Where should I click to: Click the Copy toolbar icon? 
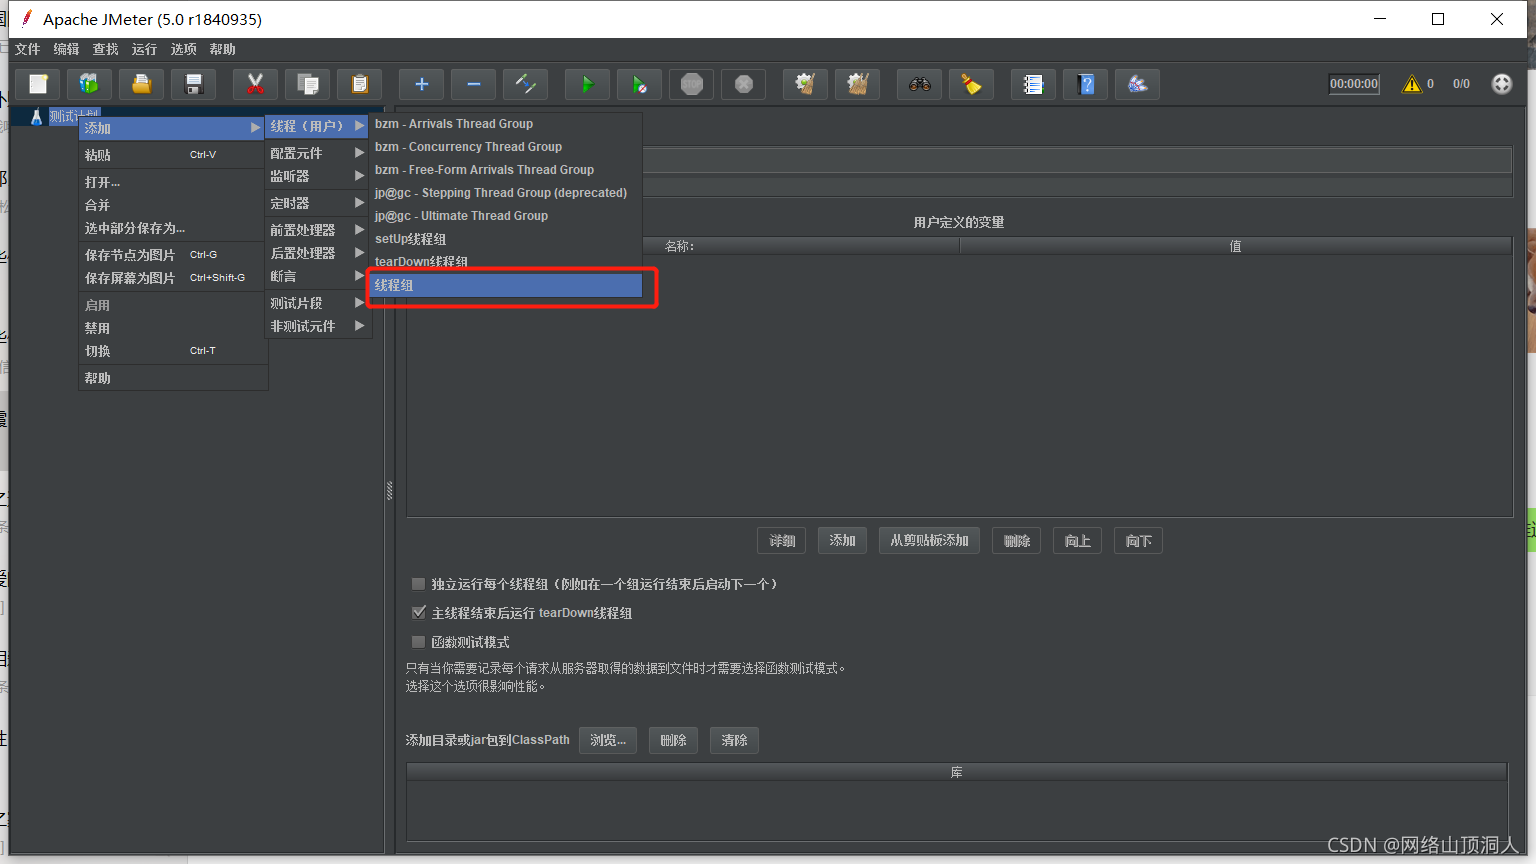pyautogui.click(x=308, y=84)
